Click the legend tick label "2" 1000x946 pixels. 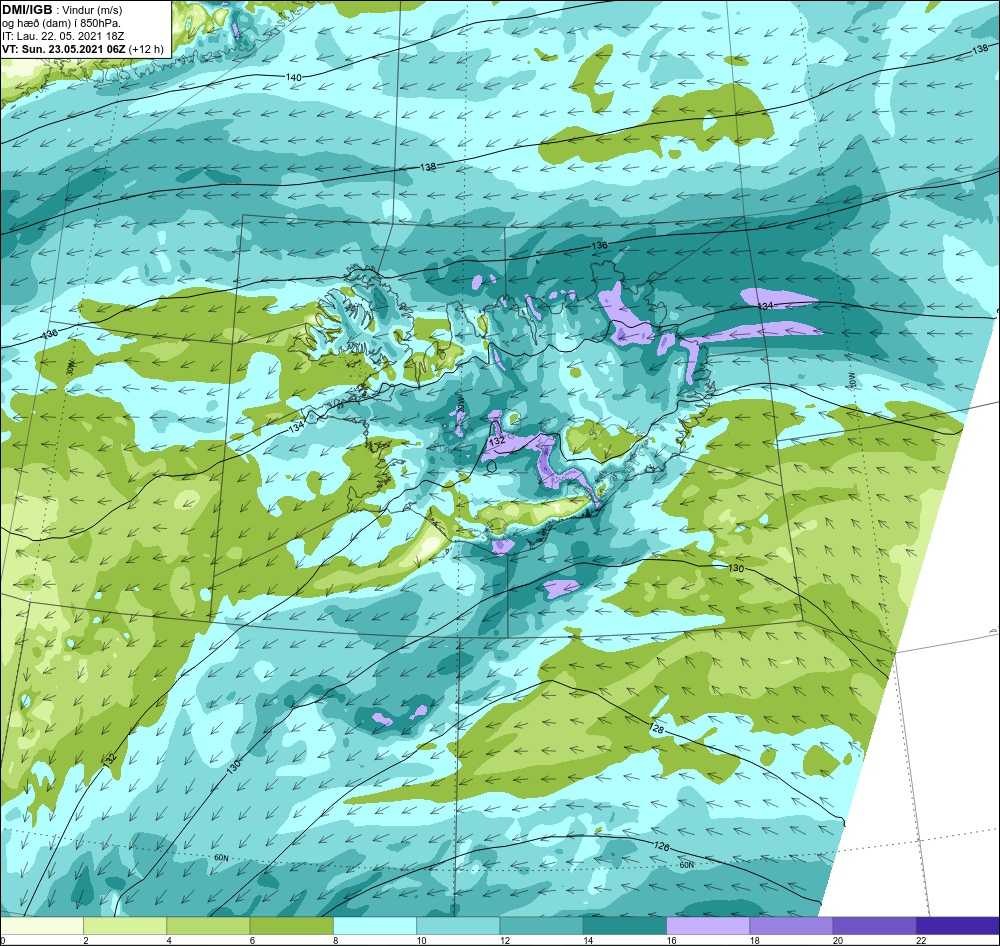(85, 940)
